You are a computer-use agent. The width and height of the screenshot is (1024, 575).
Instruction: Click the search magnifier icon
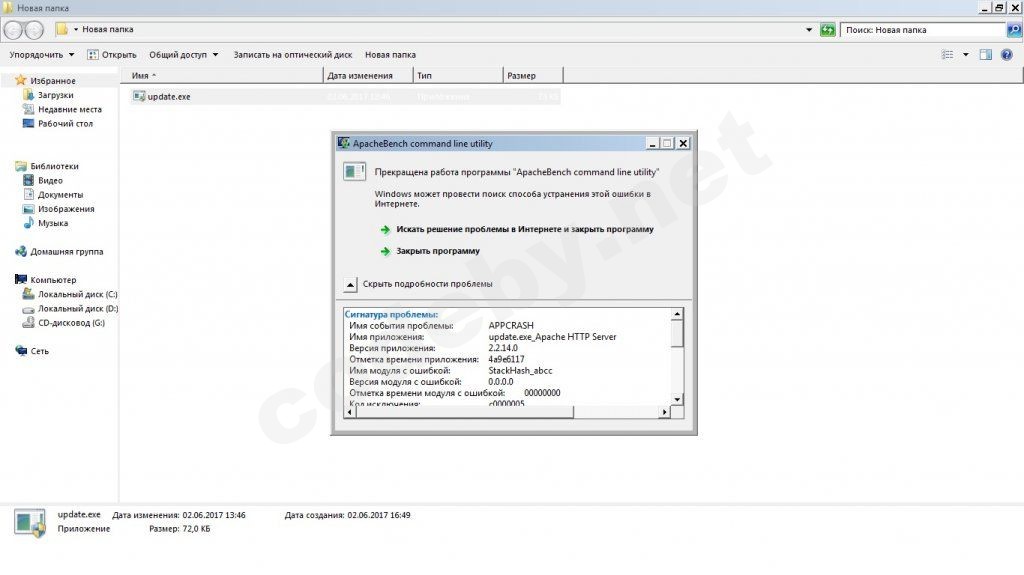click(x=1014, y=29)
